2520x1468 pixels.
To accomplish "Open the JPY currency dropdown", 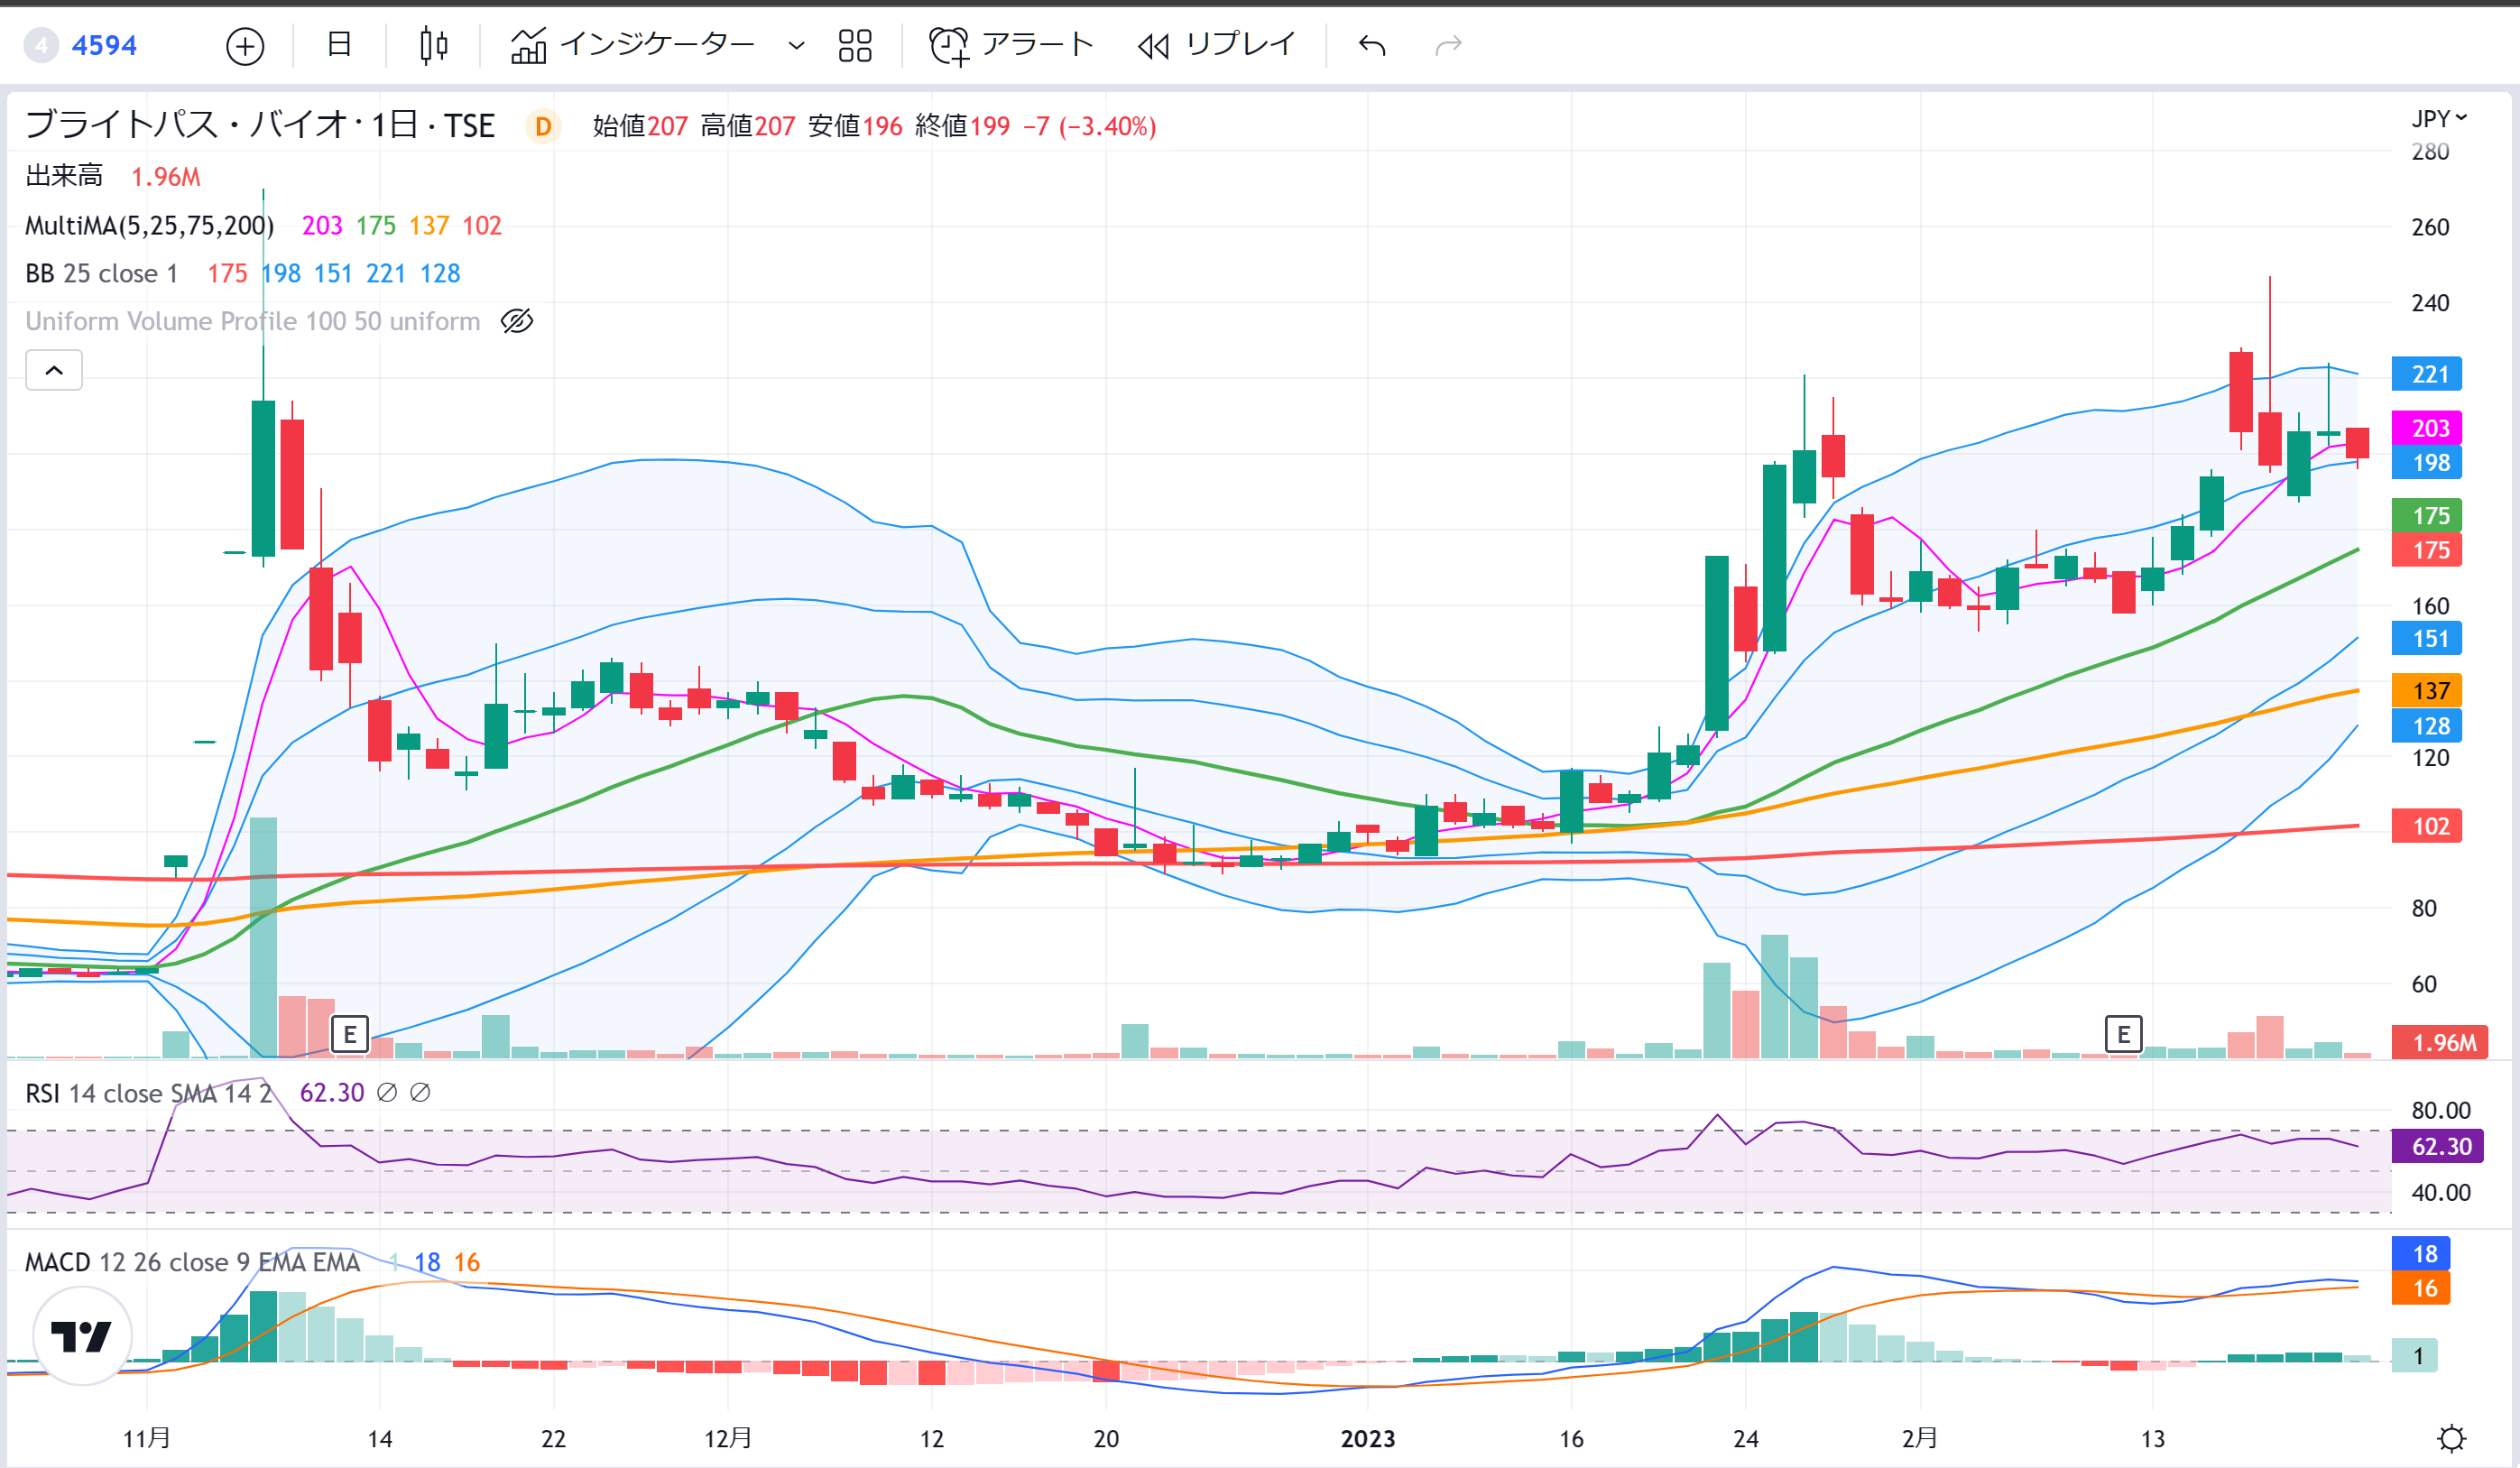I will tap(2439, 119).
